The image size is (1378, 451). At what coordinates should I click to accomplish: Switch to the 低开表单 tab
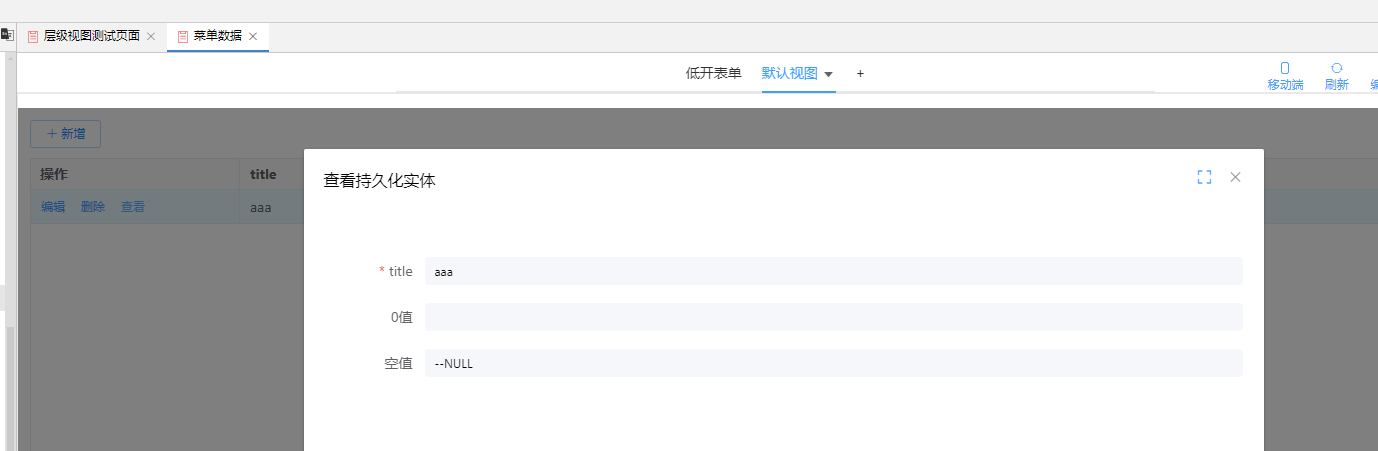coord(713,73)
